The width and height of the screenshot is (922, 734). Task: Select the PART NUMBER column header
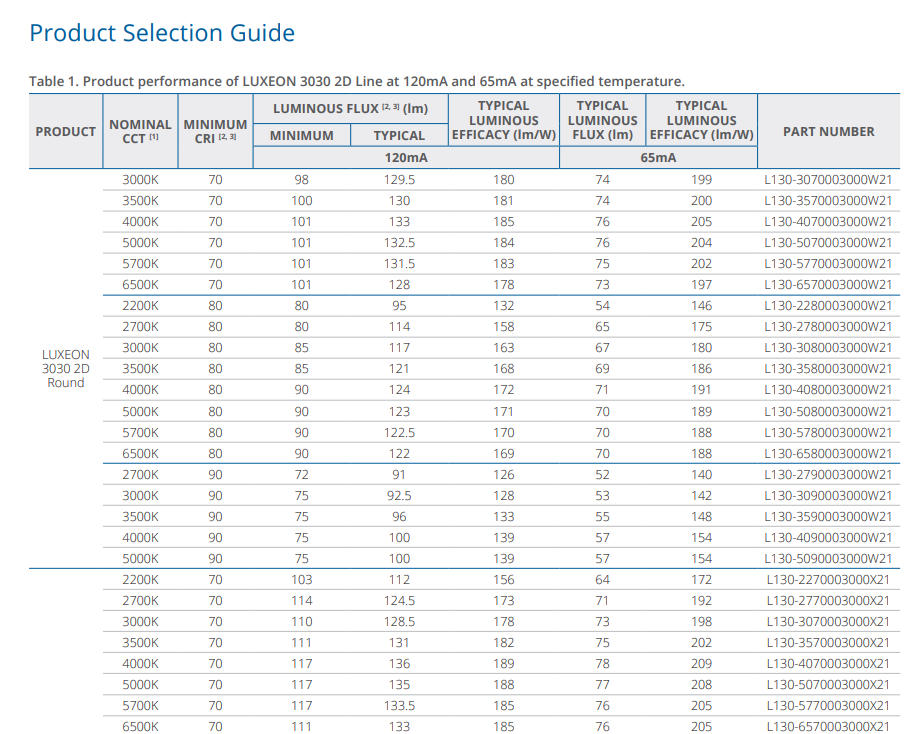pyautogui.click(x=828, y=131)
